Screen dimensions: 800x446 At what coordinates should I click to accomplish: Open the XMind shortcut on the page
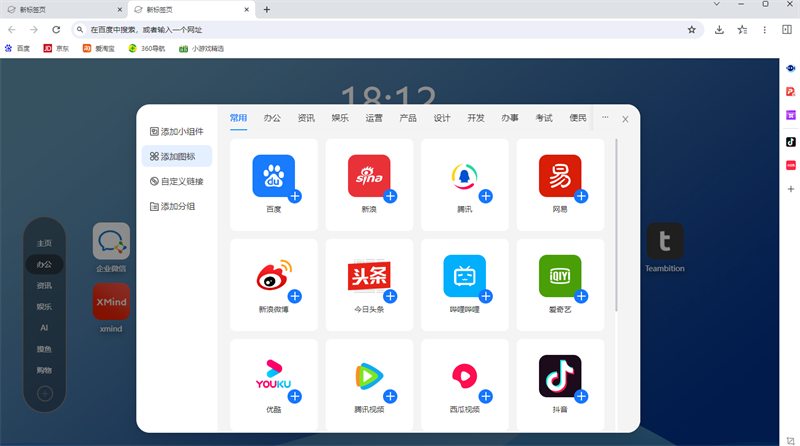pyautogui.click(x=111, y=302)
